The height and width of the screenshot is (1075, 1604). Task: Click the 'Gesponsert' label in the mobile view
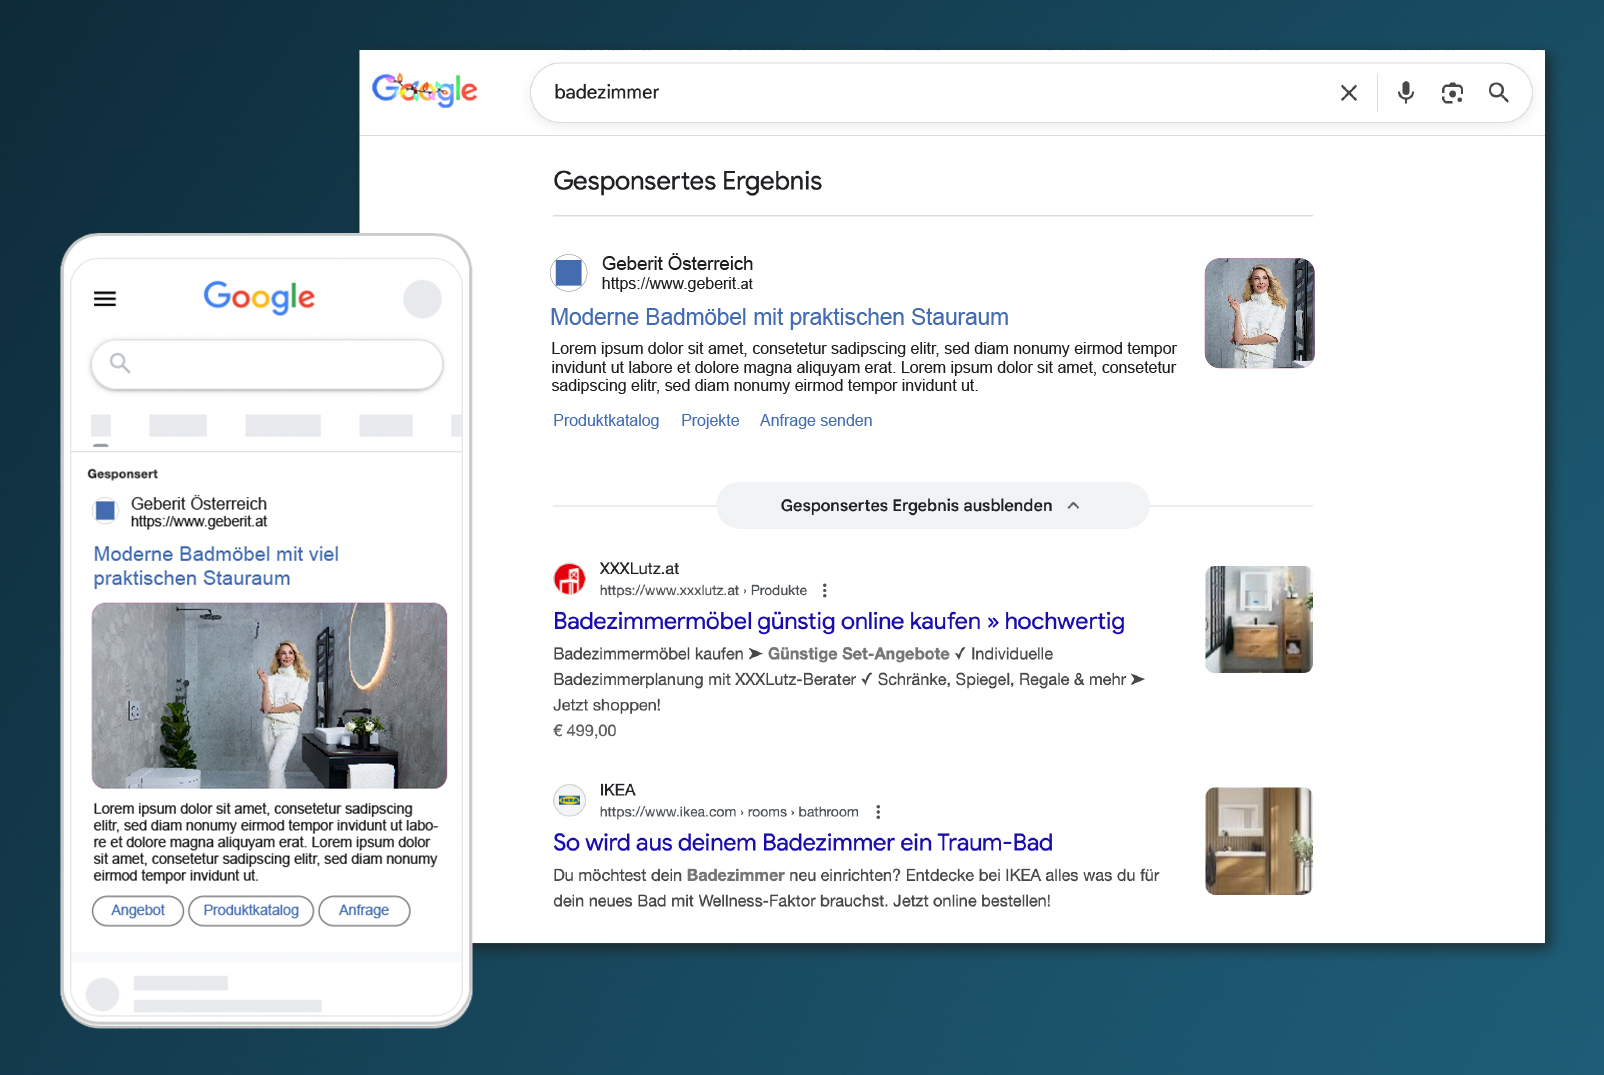tap(122, 474)
